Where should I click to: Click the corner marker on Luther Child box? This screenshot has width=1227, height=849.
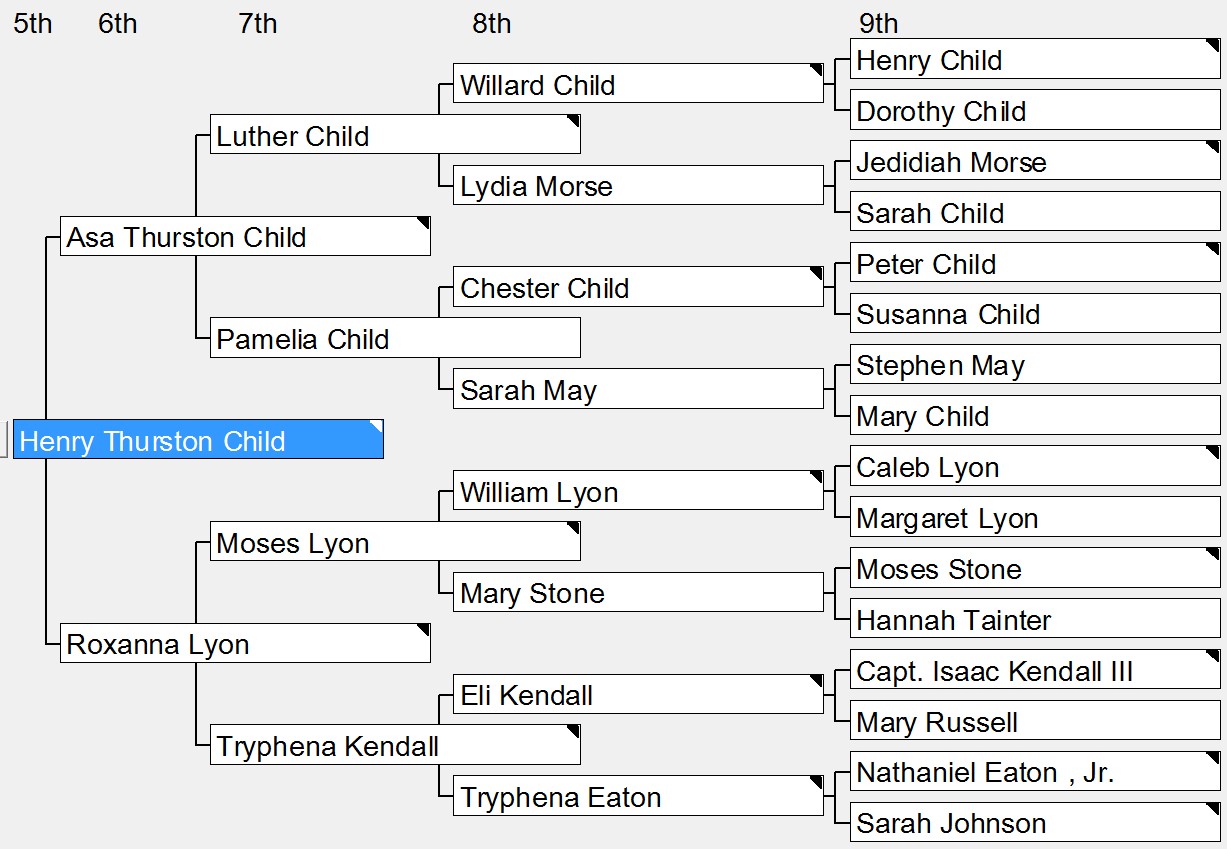(573, 121)
